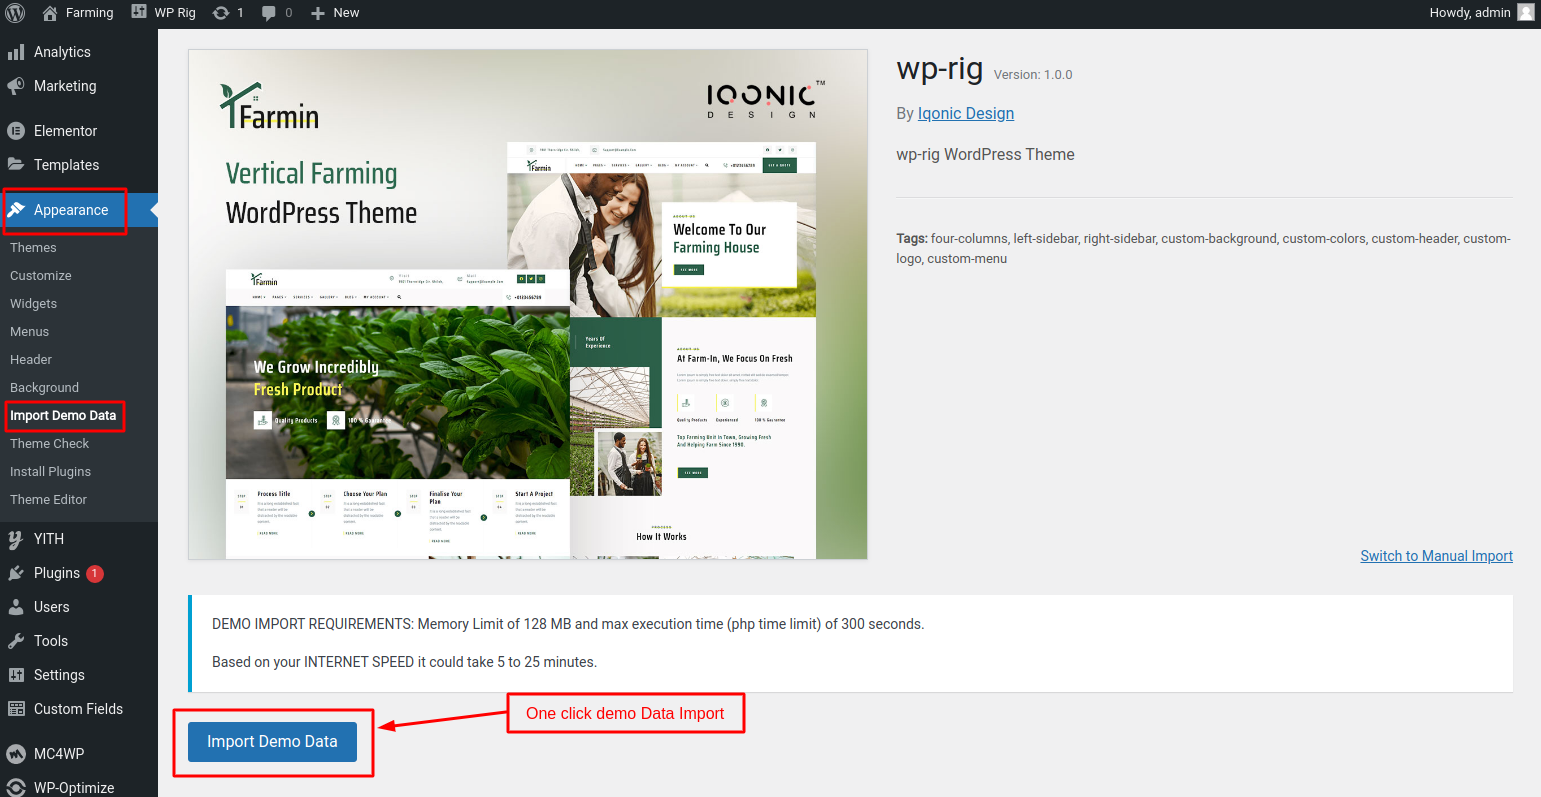Click the wp-rig WordPress Theme description

tap(986, 155)
